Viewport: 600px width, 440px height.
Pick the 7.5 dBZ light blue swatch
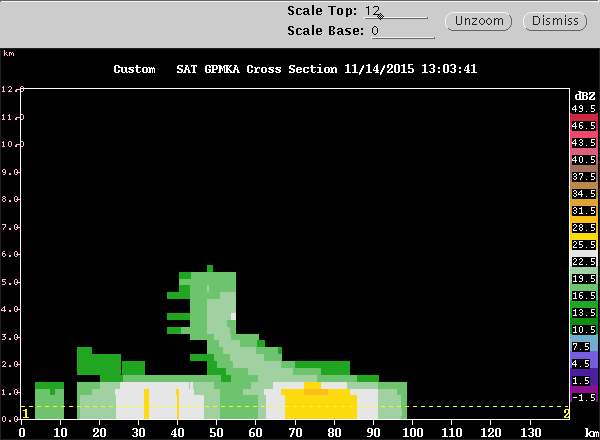584,346
